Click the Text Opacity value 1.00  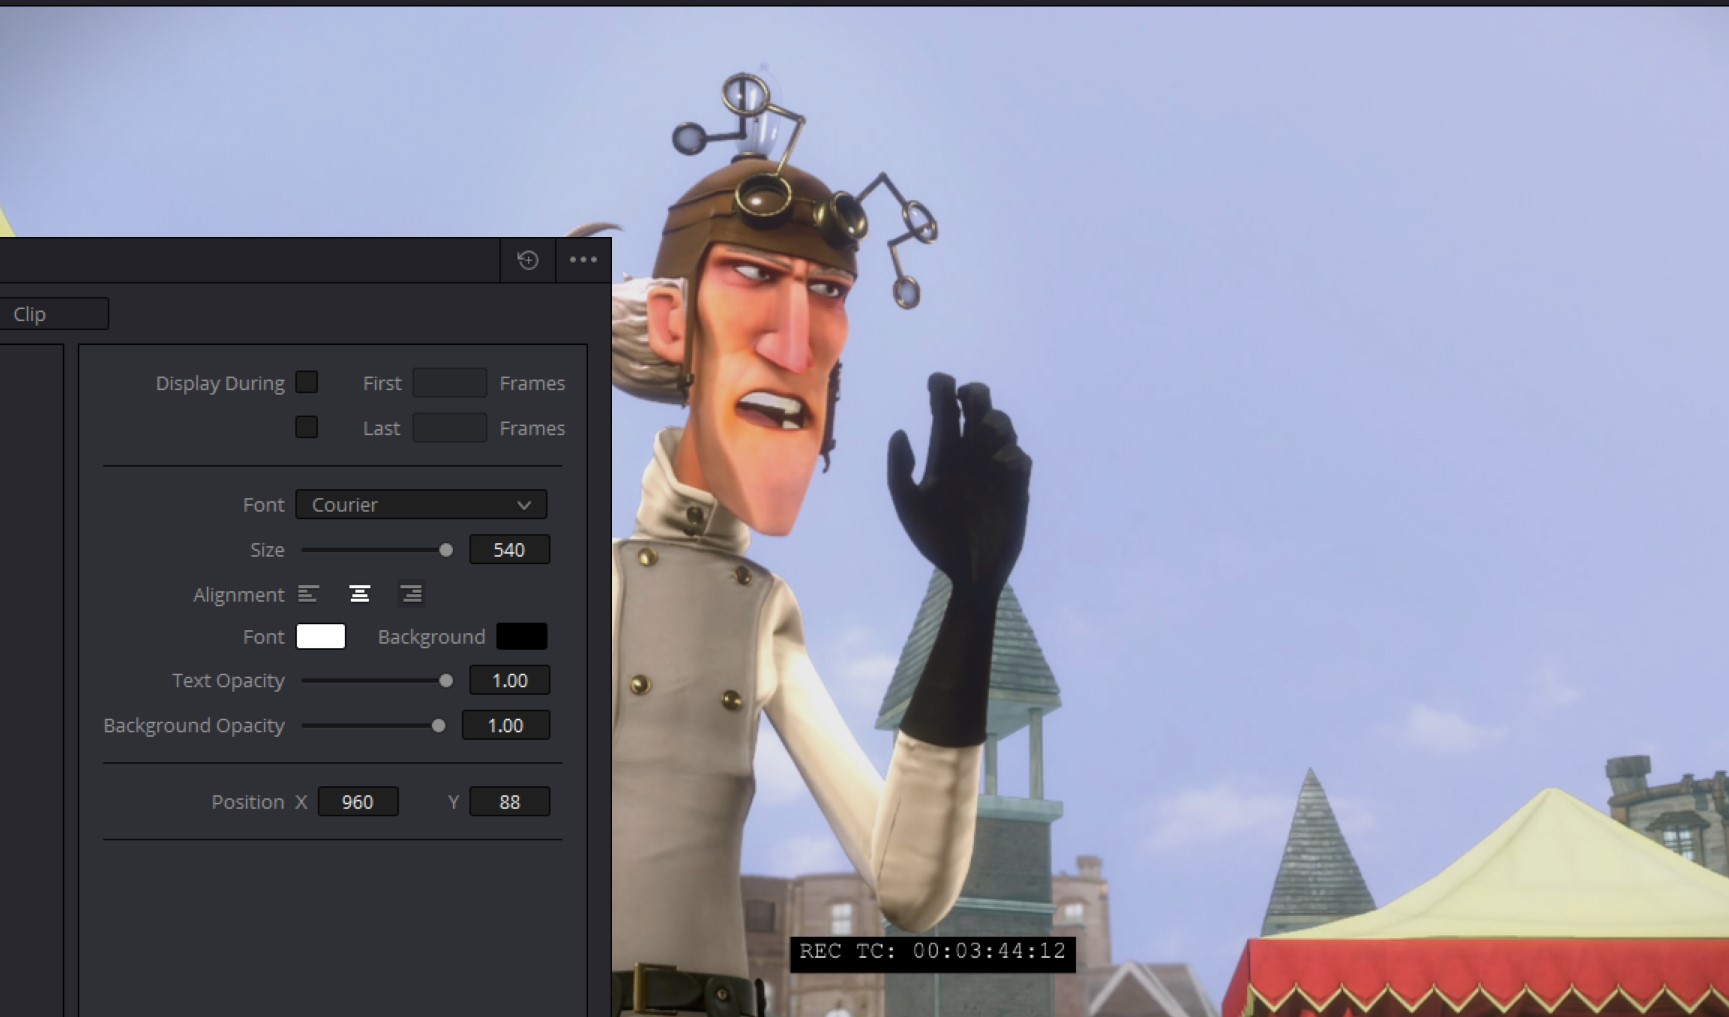pyautogui.click(x=509, y=680)
